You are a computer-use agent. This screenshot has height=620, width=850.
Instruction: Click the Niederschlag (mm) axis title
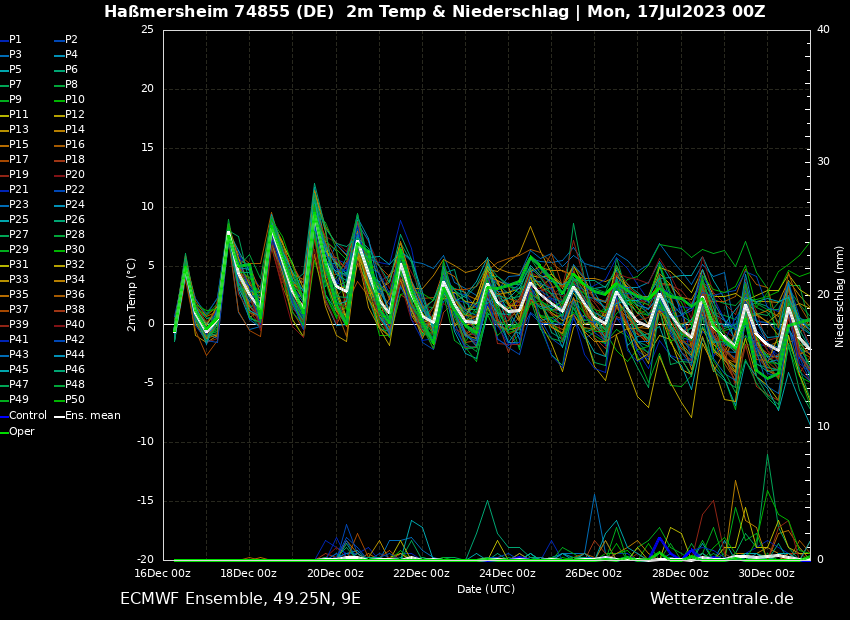tap(840, 296)
